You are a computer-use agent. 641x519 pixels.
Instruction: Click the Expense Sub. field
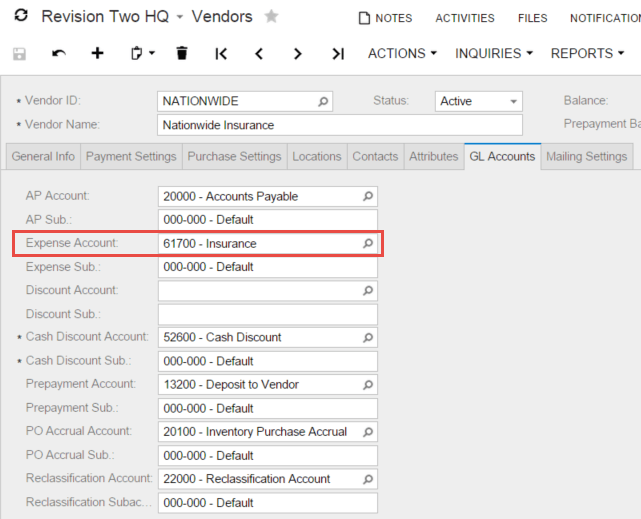point(268,267)
